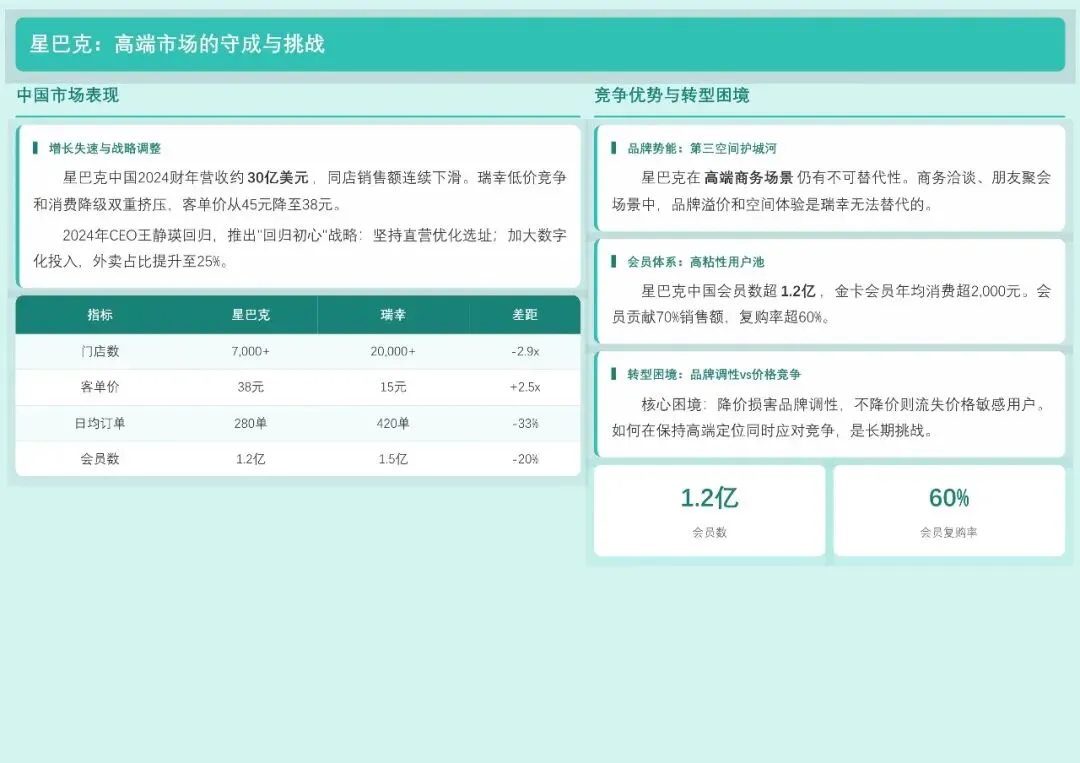Select the 客单价 row label

tap(100, 387)
